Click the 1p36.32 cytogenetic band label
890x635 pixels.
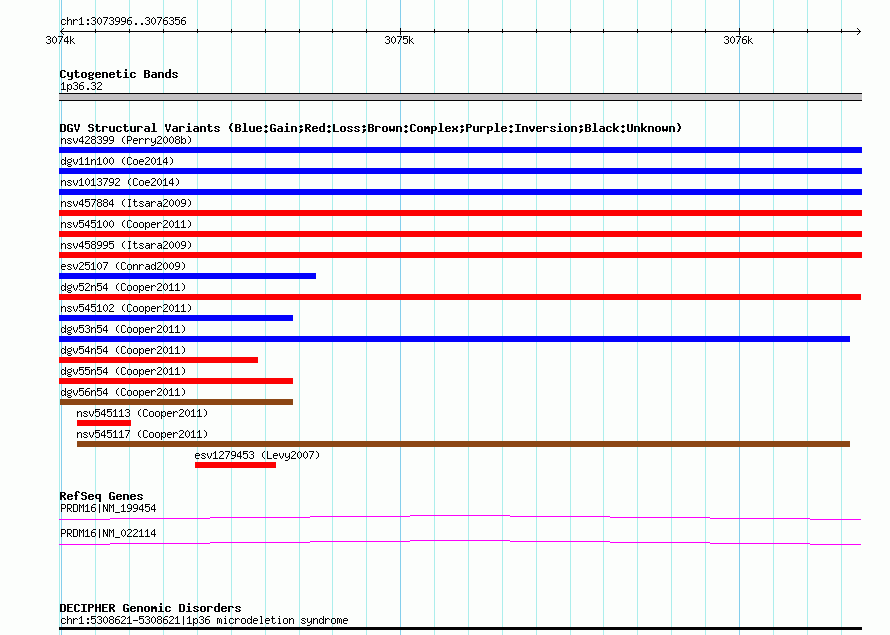(81, 86)
